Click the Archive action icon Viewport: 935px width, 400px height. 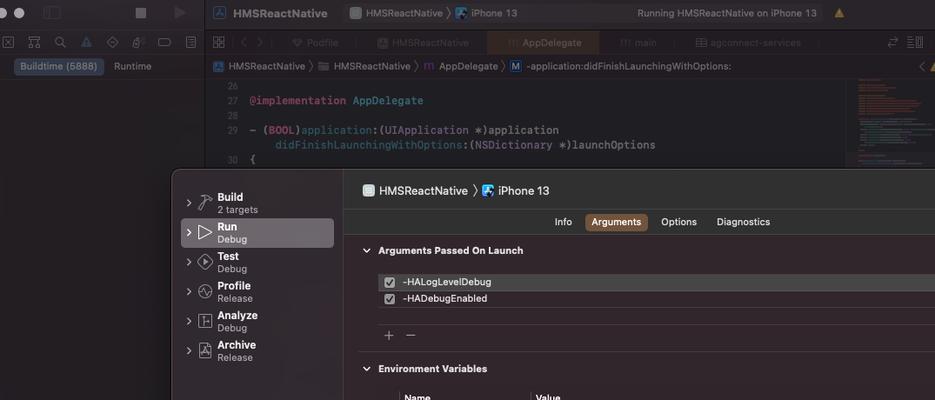point(205,351)
